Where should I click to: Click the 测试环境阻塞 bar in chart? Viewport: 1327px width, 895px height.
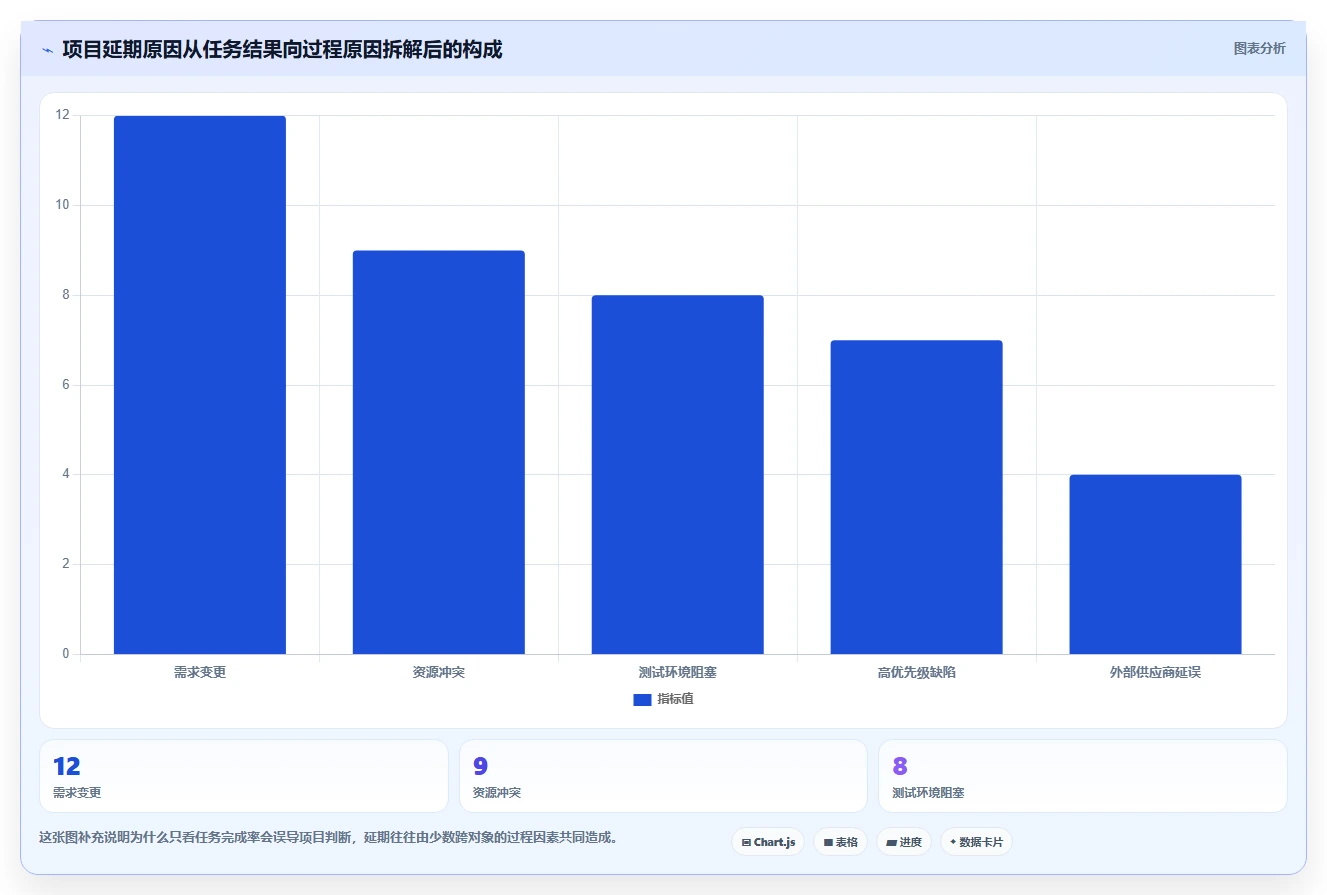click(678, 475)
